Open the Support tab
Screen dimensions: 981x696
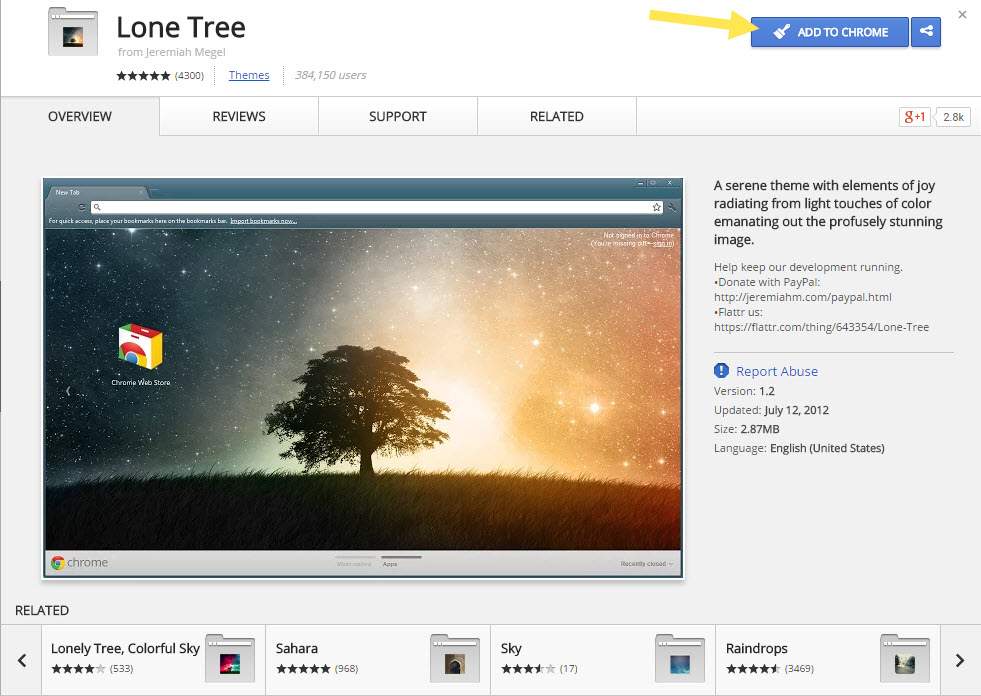(x=398, y=117)
